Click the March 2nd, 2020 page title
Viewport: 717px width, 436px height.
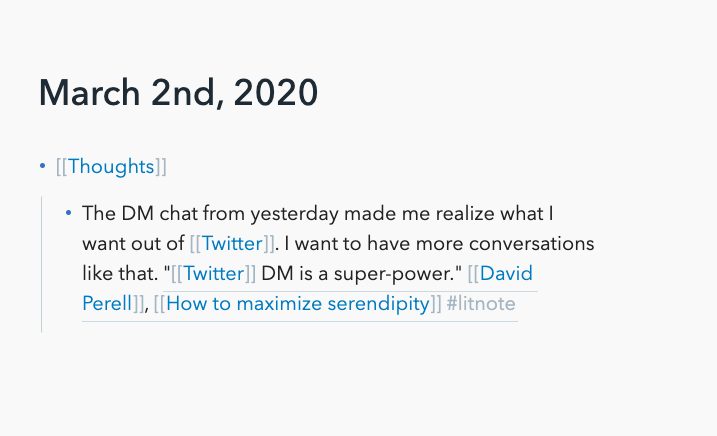pyautogui.click(x=178, y=94)
